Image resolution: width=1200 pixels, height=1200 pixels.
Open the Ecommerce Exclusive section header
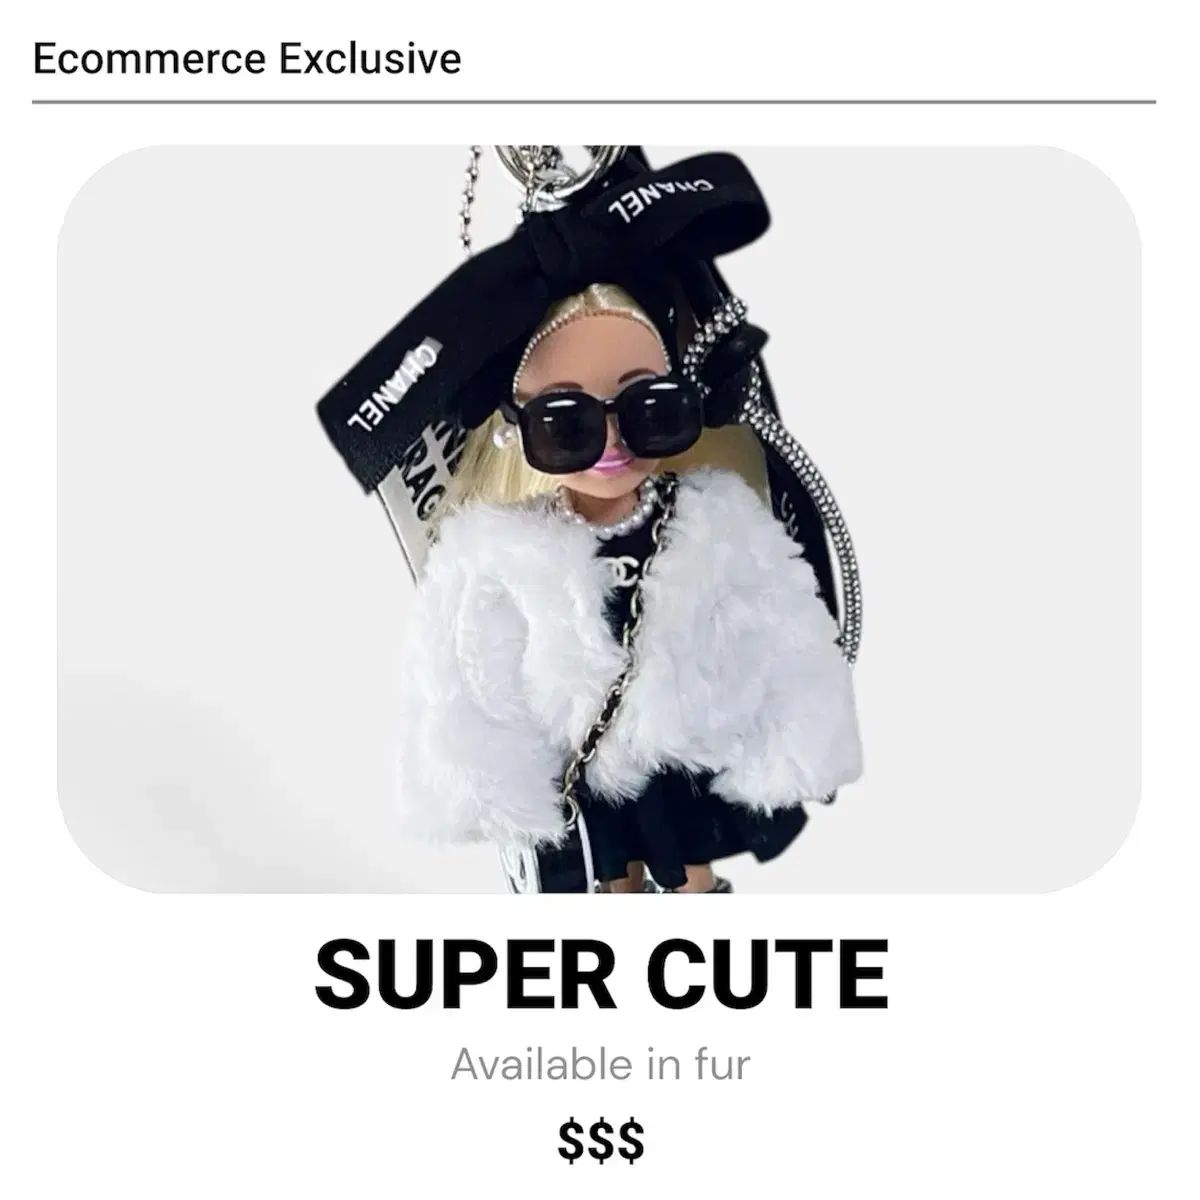[246, 59]
